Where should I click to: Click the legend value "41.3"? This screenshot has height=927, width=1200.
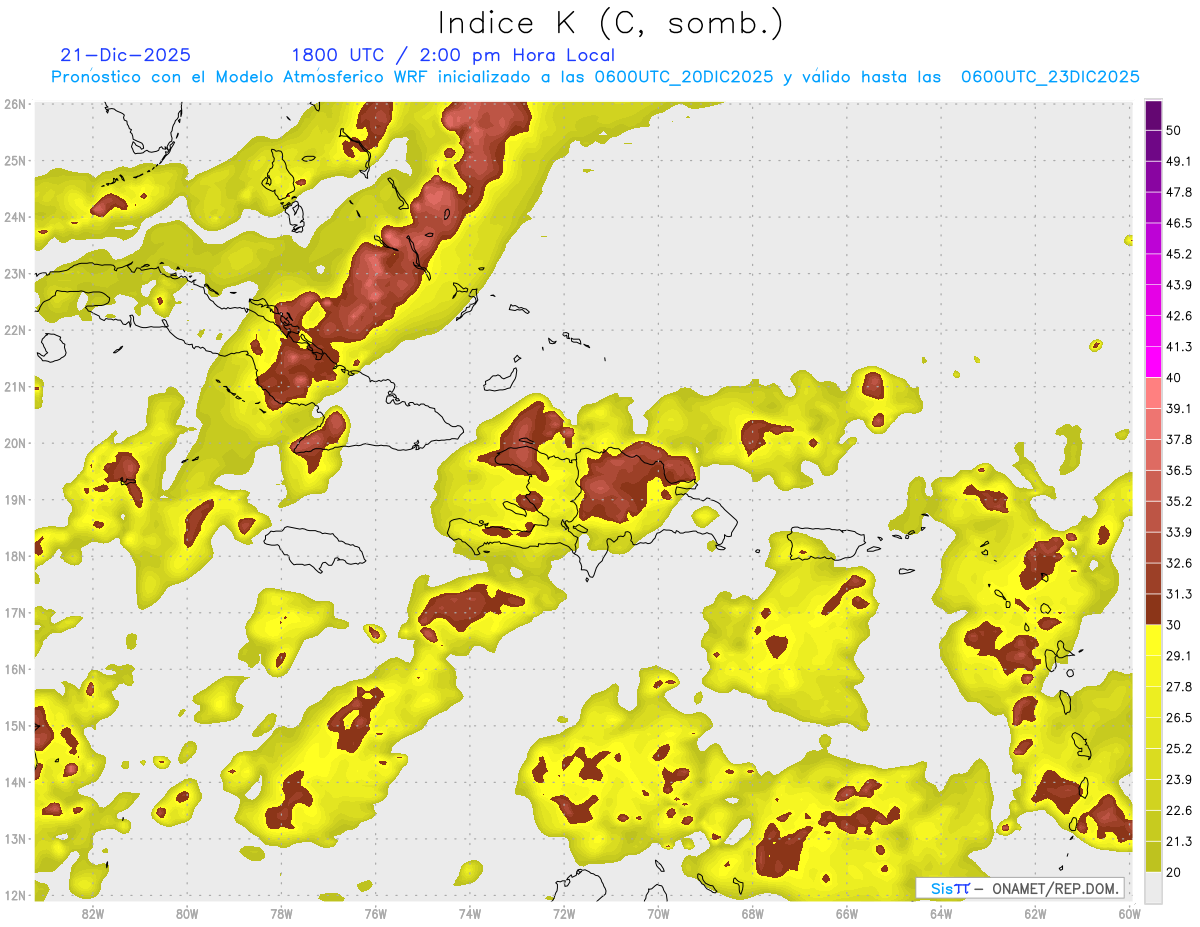pyautogui.click(x=1178, y=347)
